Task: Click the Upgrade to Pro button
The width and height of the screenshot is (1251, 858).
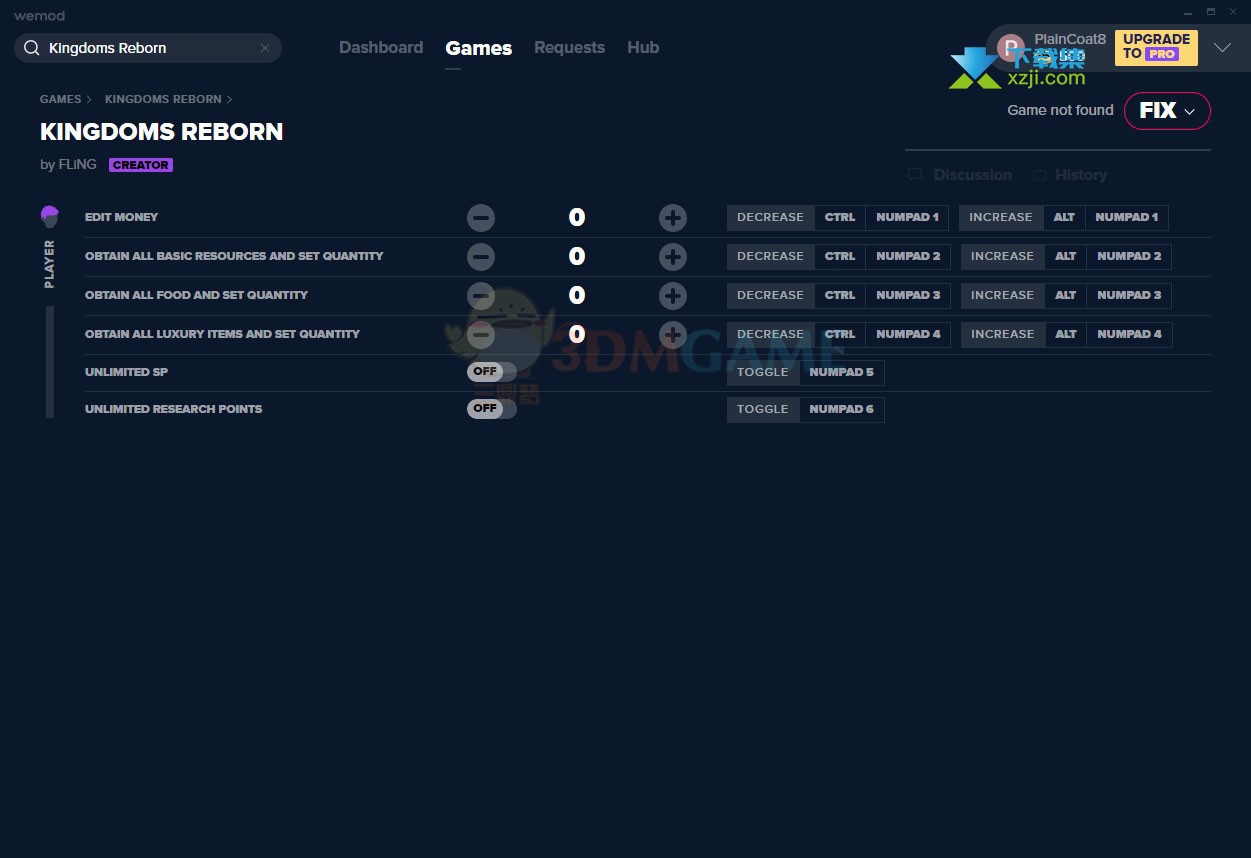Action: pyautogui.click(x=1156, y=47)
